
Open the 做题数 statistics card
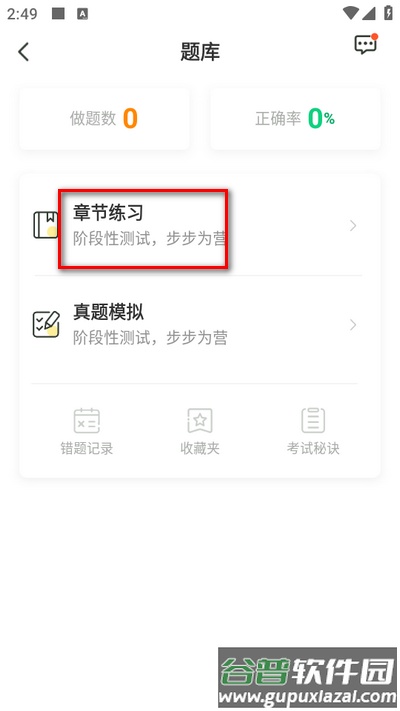104,119
